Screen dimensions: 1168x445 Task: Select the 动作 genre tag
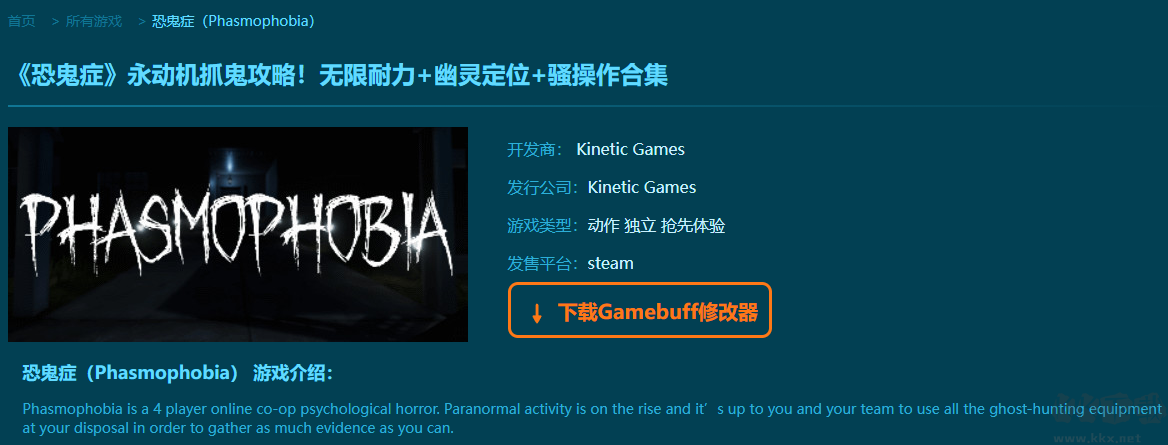(603, 226)
